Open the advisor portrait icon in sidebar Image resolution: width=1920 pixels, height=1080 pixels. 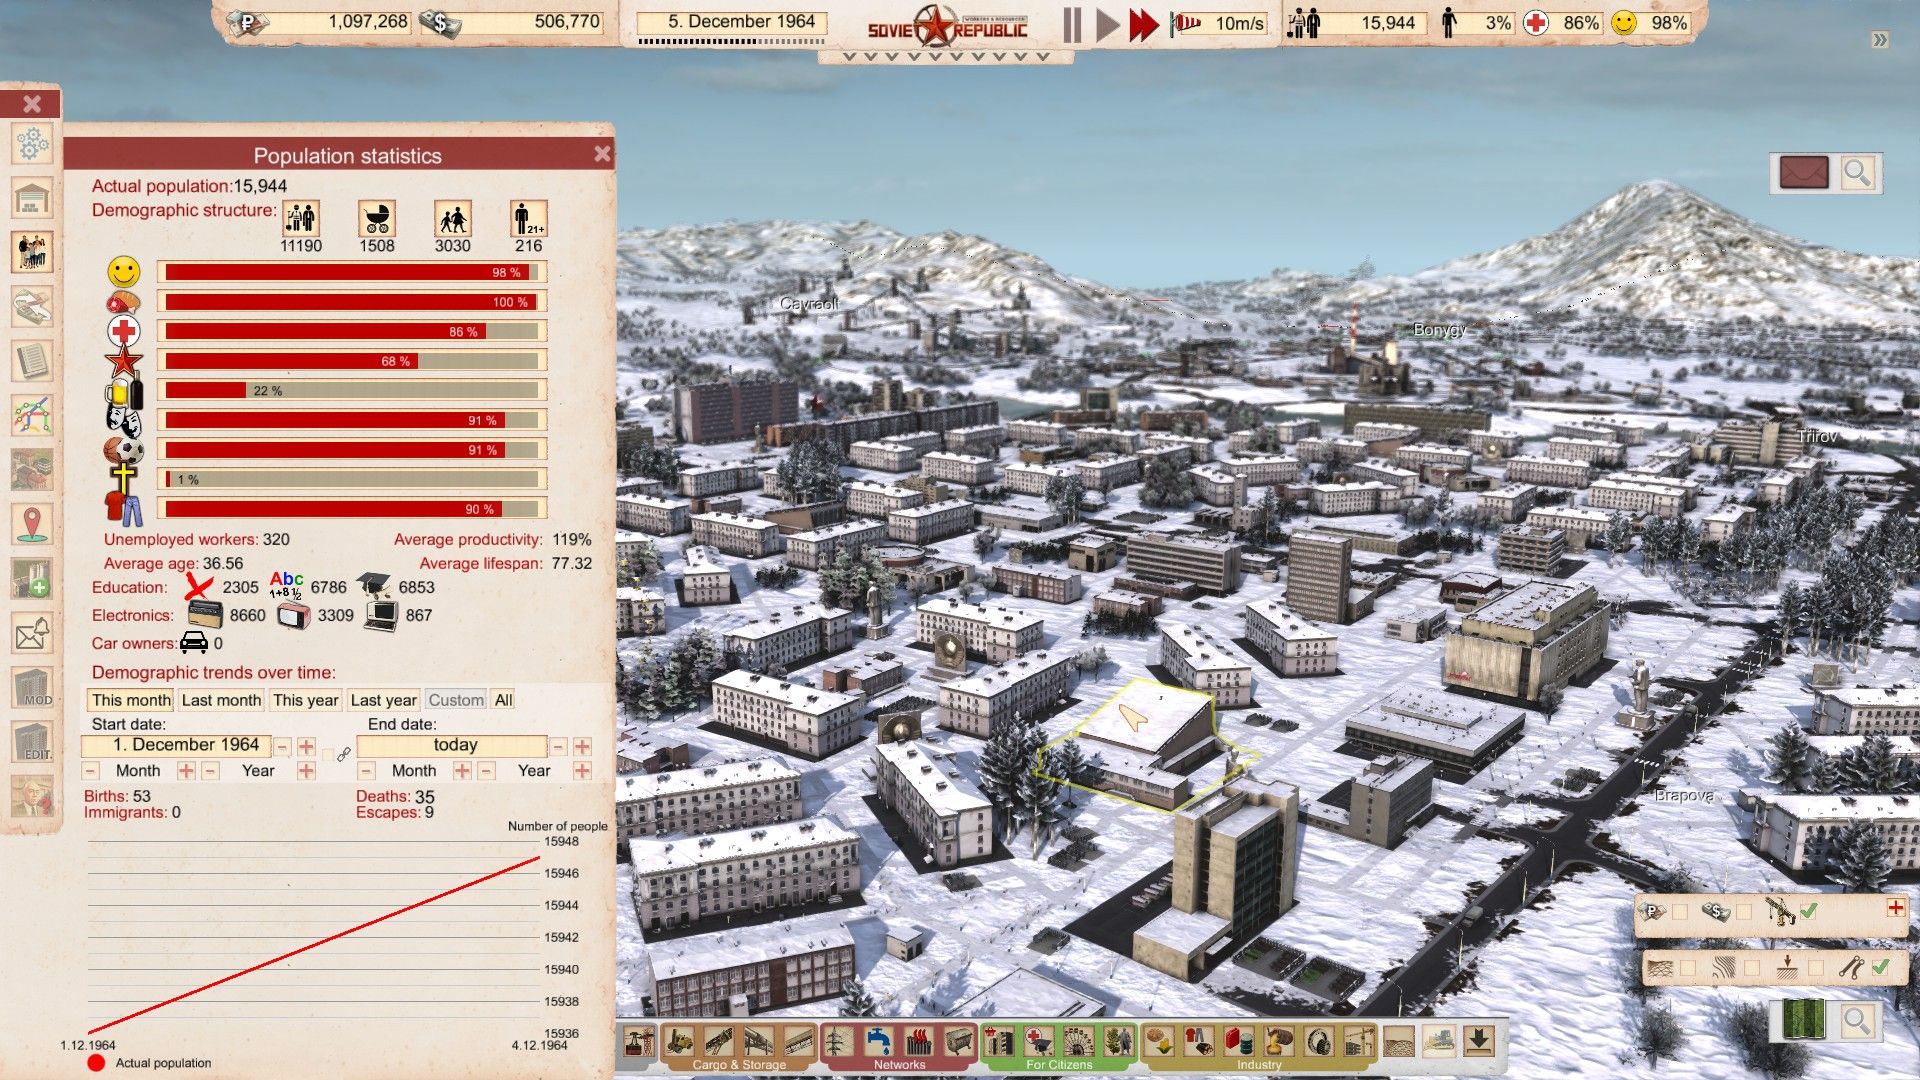tap(32, 797)
